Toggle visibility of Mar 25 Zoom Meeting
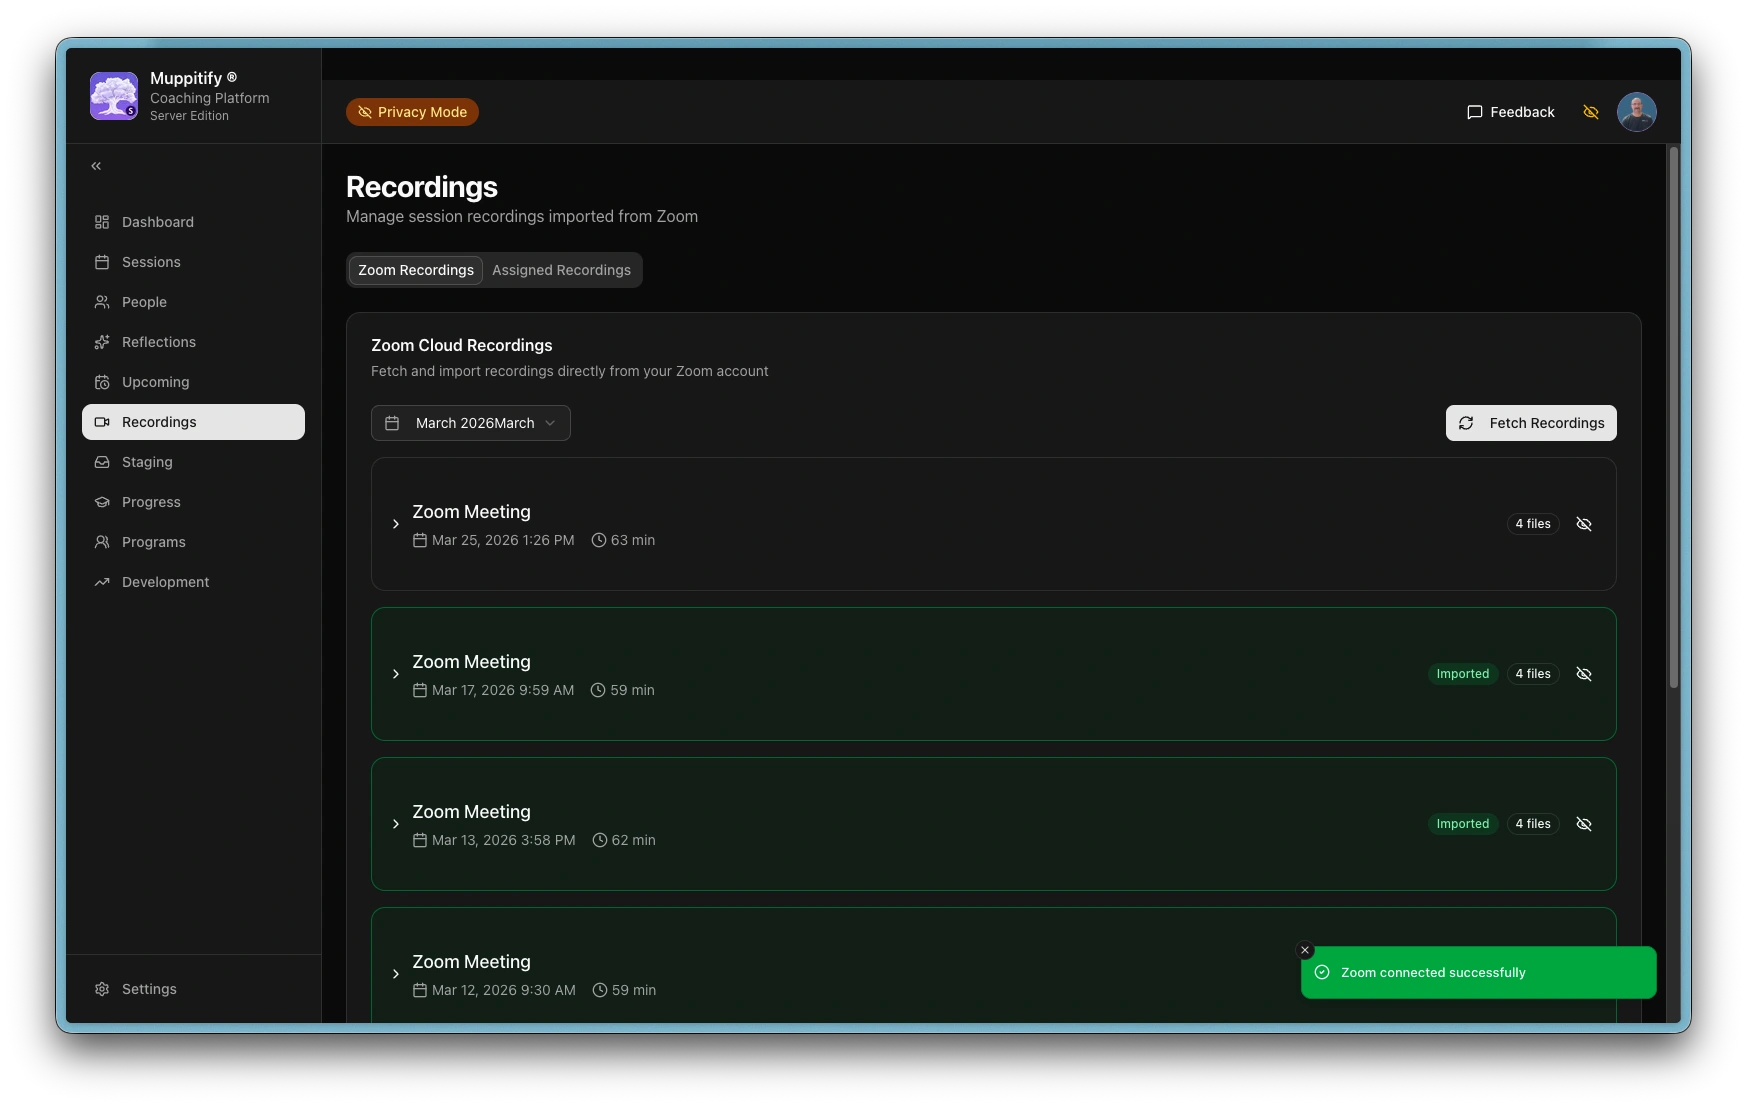The image size is (1747, 1107). click(1583, 524)
